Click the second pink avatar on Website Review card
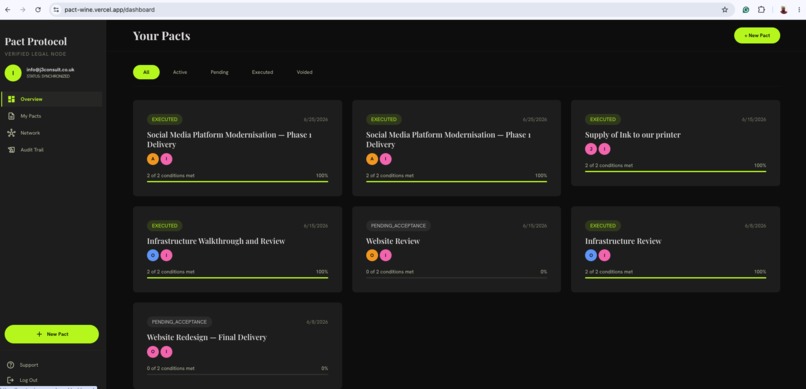 click(386, 255)
